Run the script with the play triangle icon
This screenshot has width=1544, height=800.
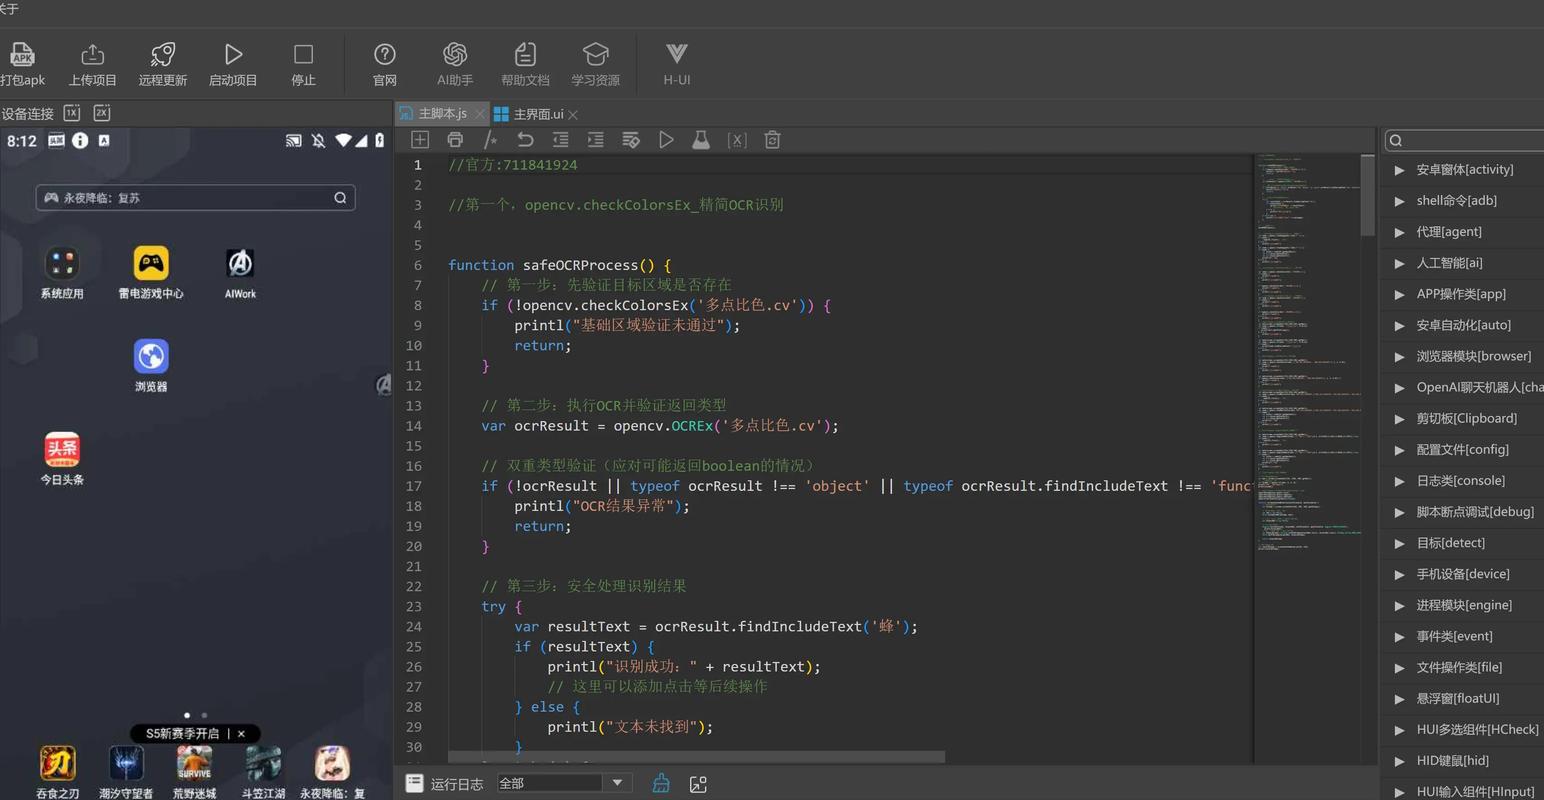pyautogui.click(x=666, y=140)
